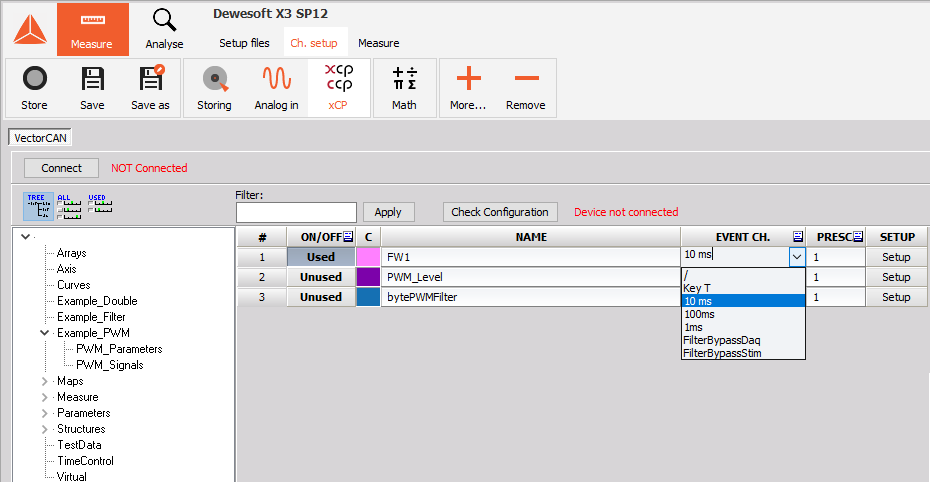Select Curves in the tree

click(74, 285)
